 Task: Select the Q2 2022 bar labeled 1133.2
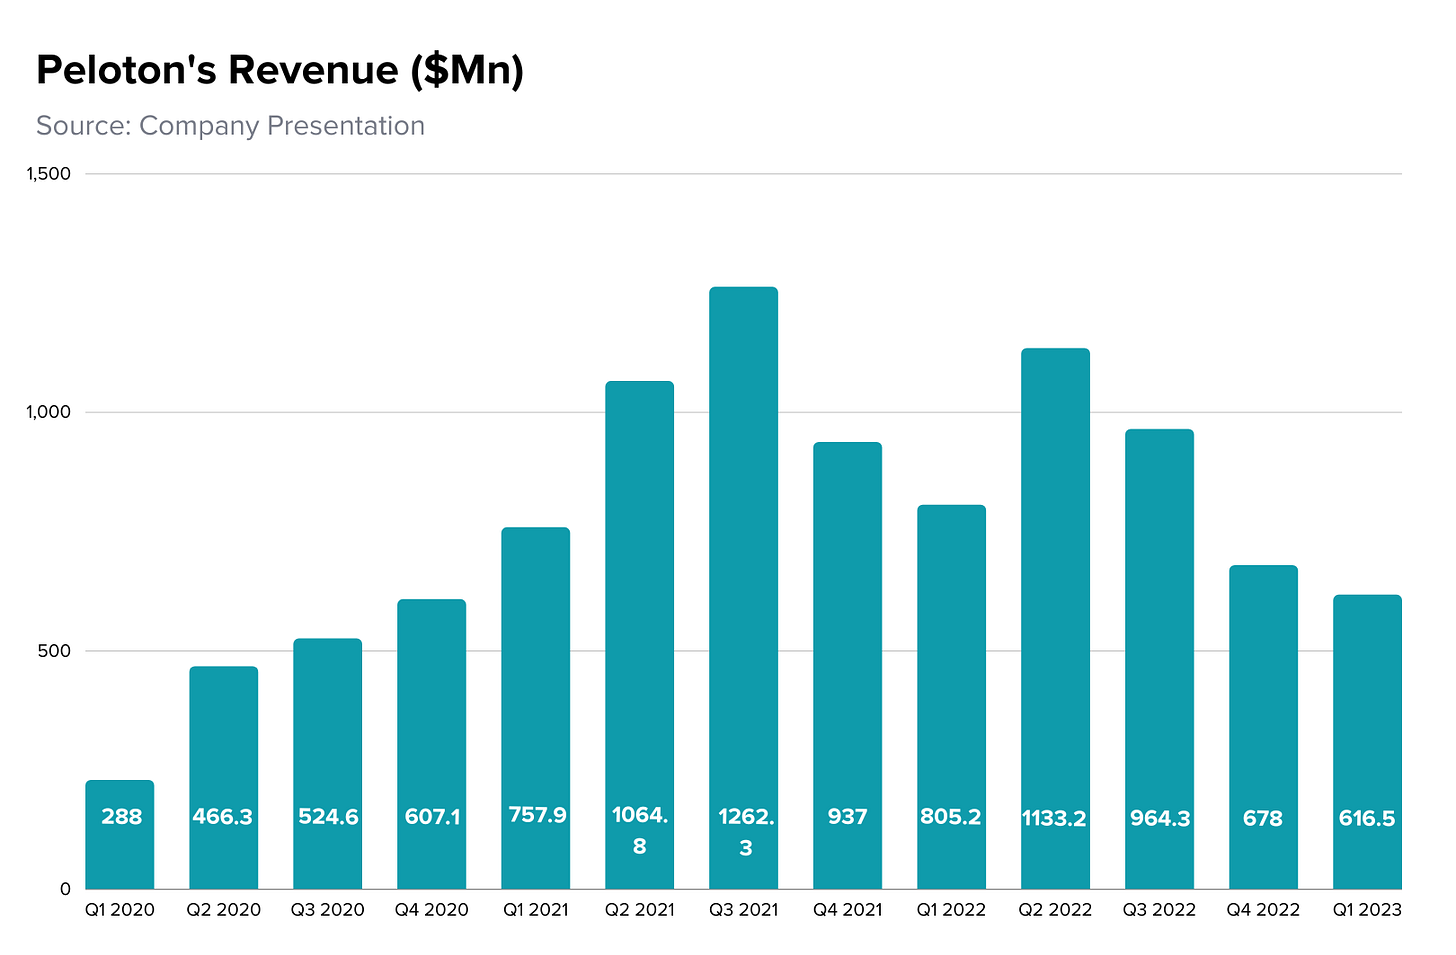point(1056,619)
